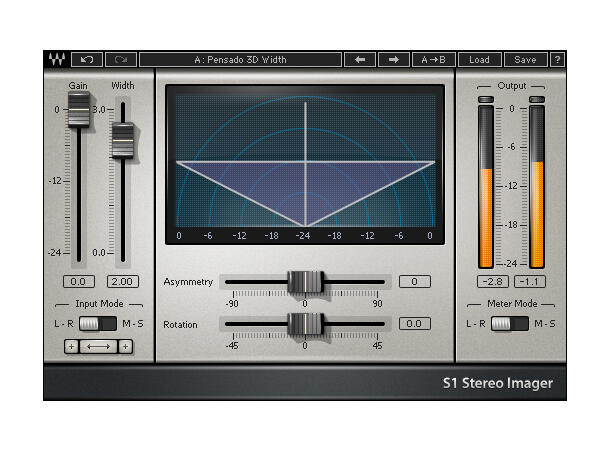Copy setup A to B

tap(433, 60)
